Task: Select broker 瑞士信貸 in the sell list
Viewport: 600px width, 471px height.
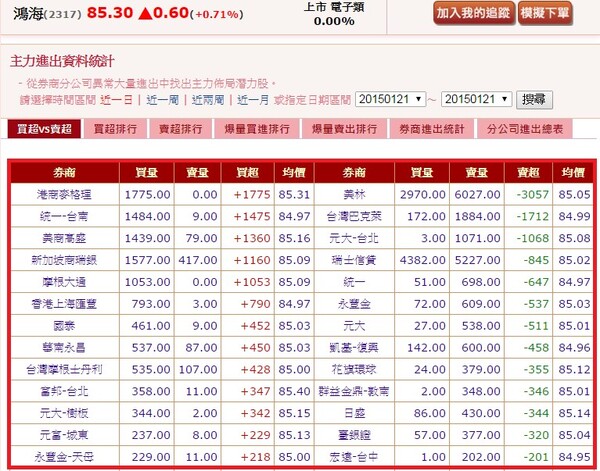Action: [355, 260]
